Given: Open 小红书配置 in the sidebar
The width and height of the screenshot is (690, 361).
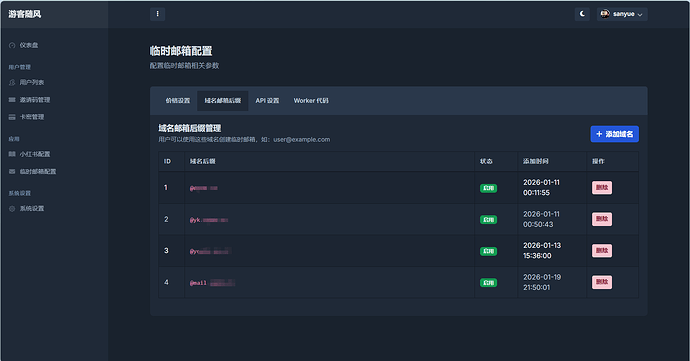Looking at the screenshot, I should (35, 154).
